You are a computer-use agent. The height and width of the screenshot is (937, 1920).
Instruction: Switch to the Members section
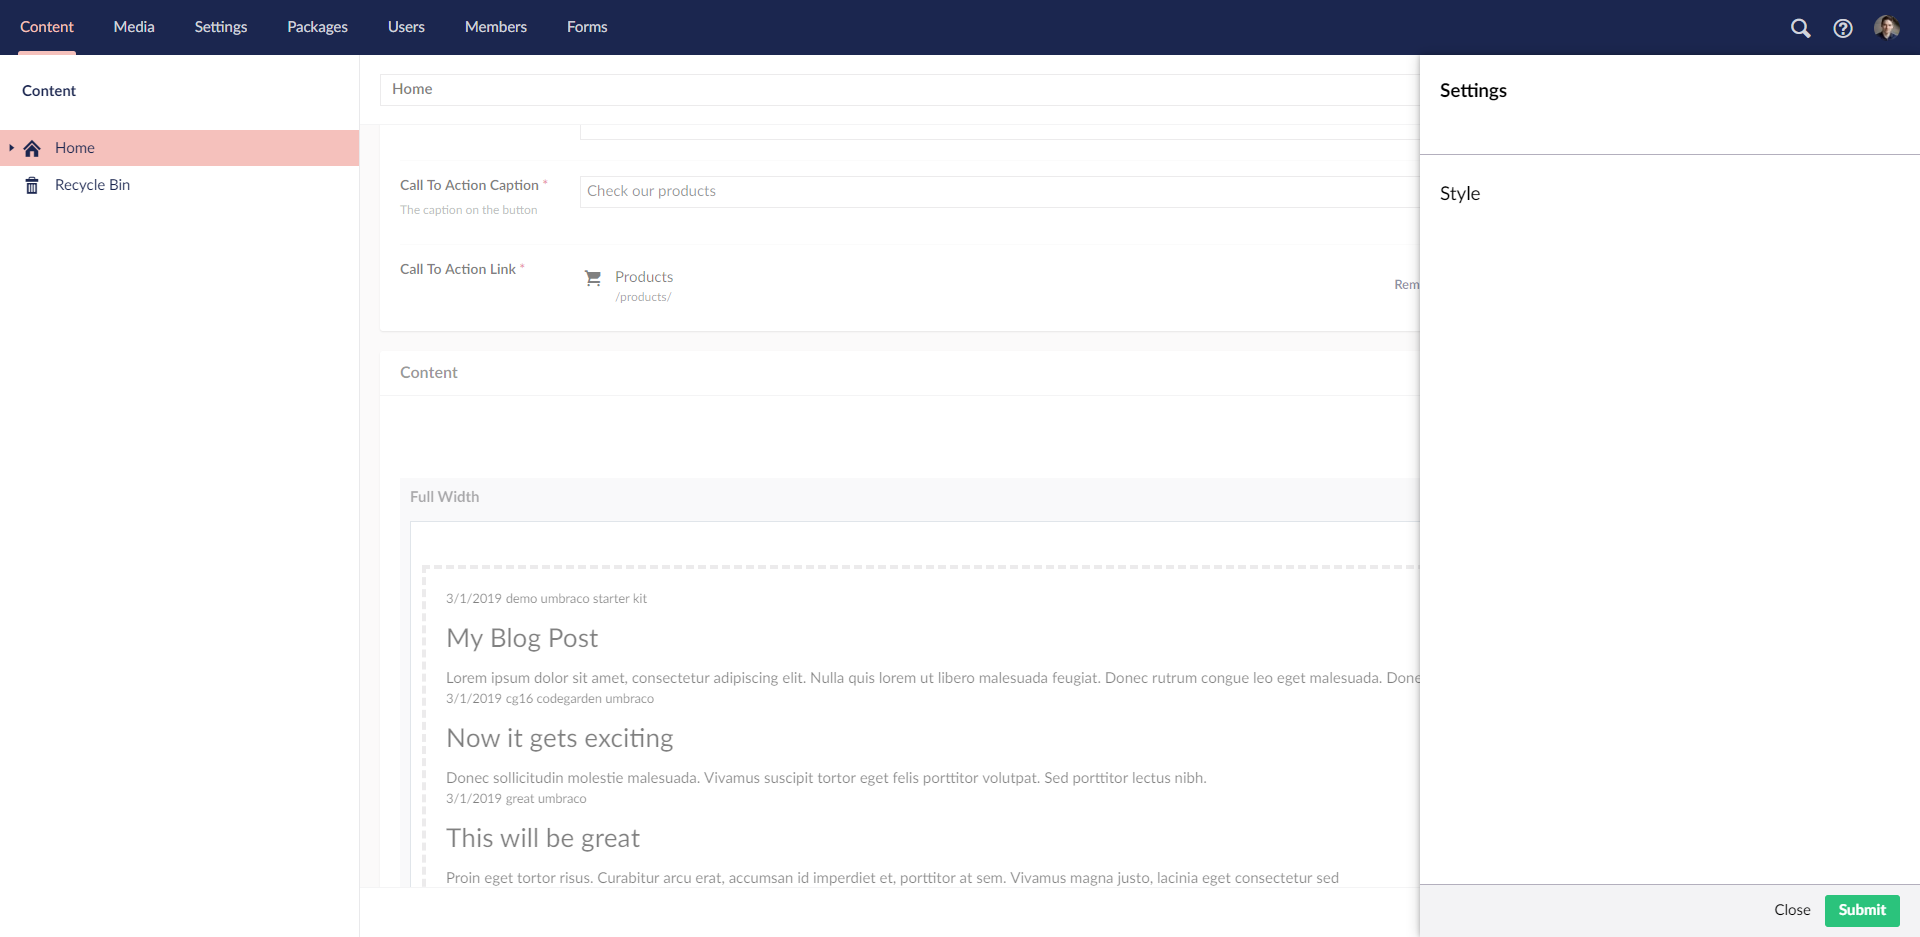point(495,27)
